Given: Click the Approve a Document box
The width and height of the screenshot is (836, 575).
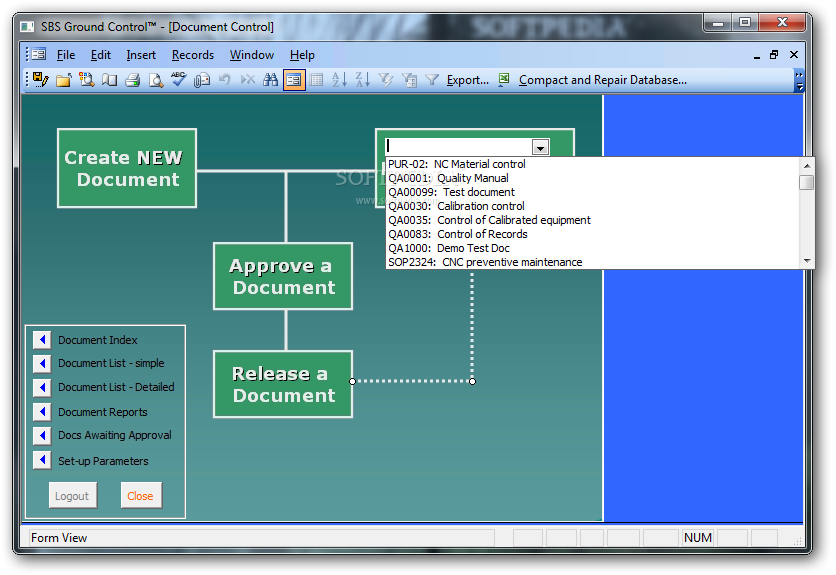Looking at the screenshot, I should click(283, 276).
